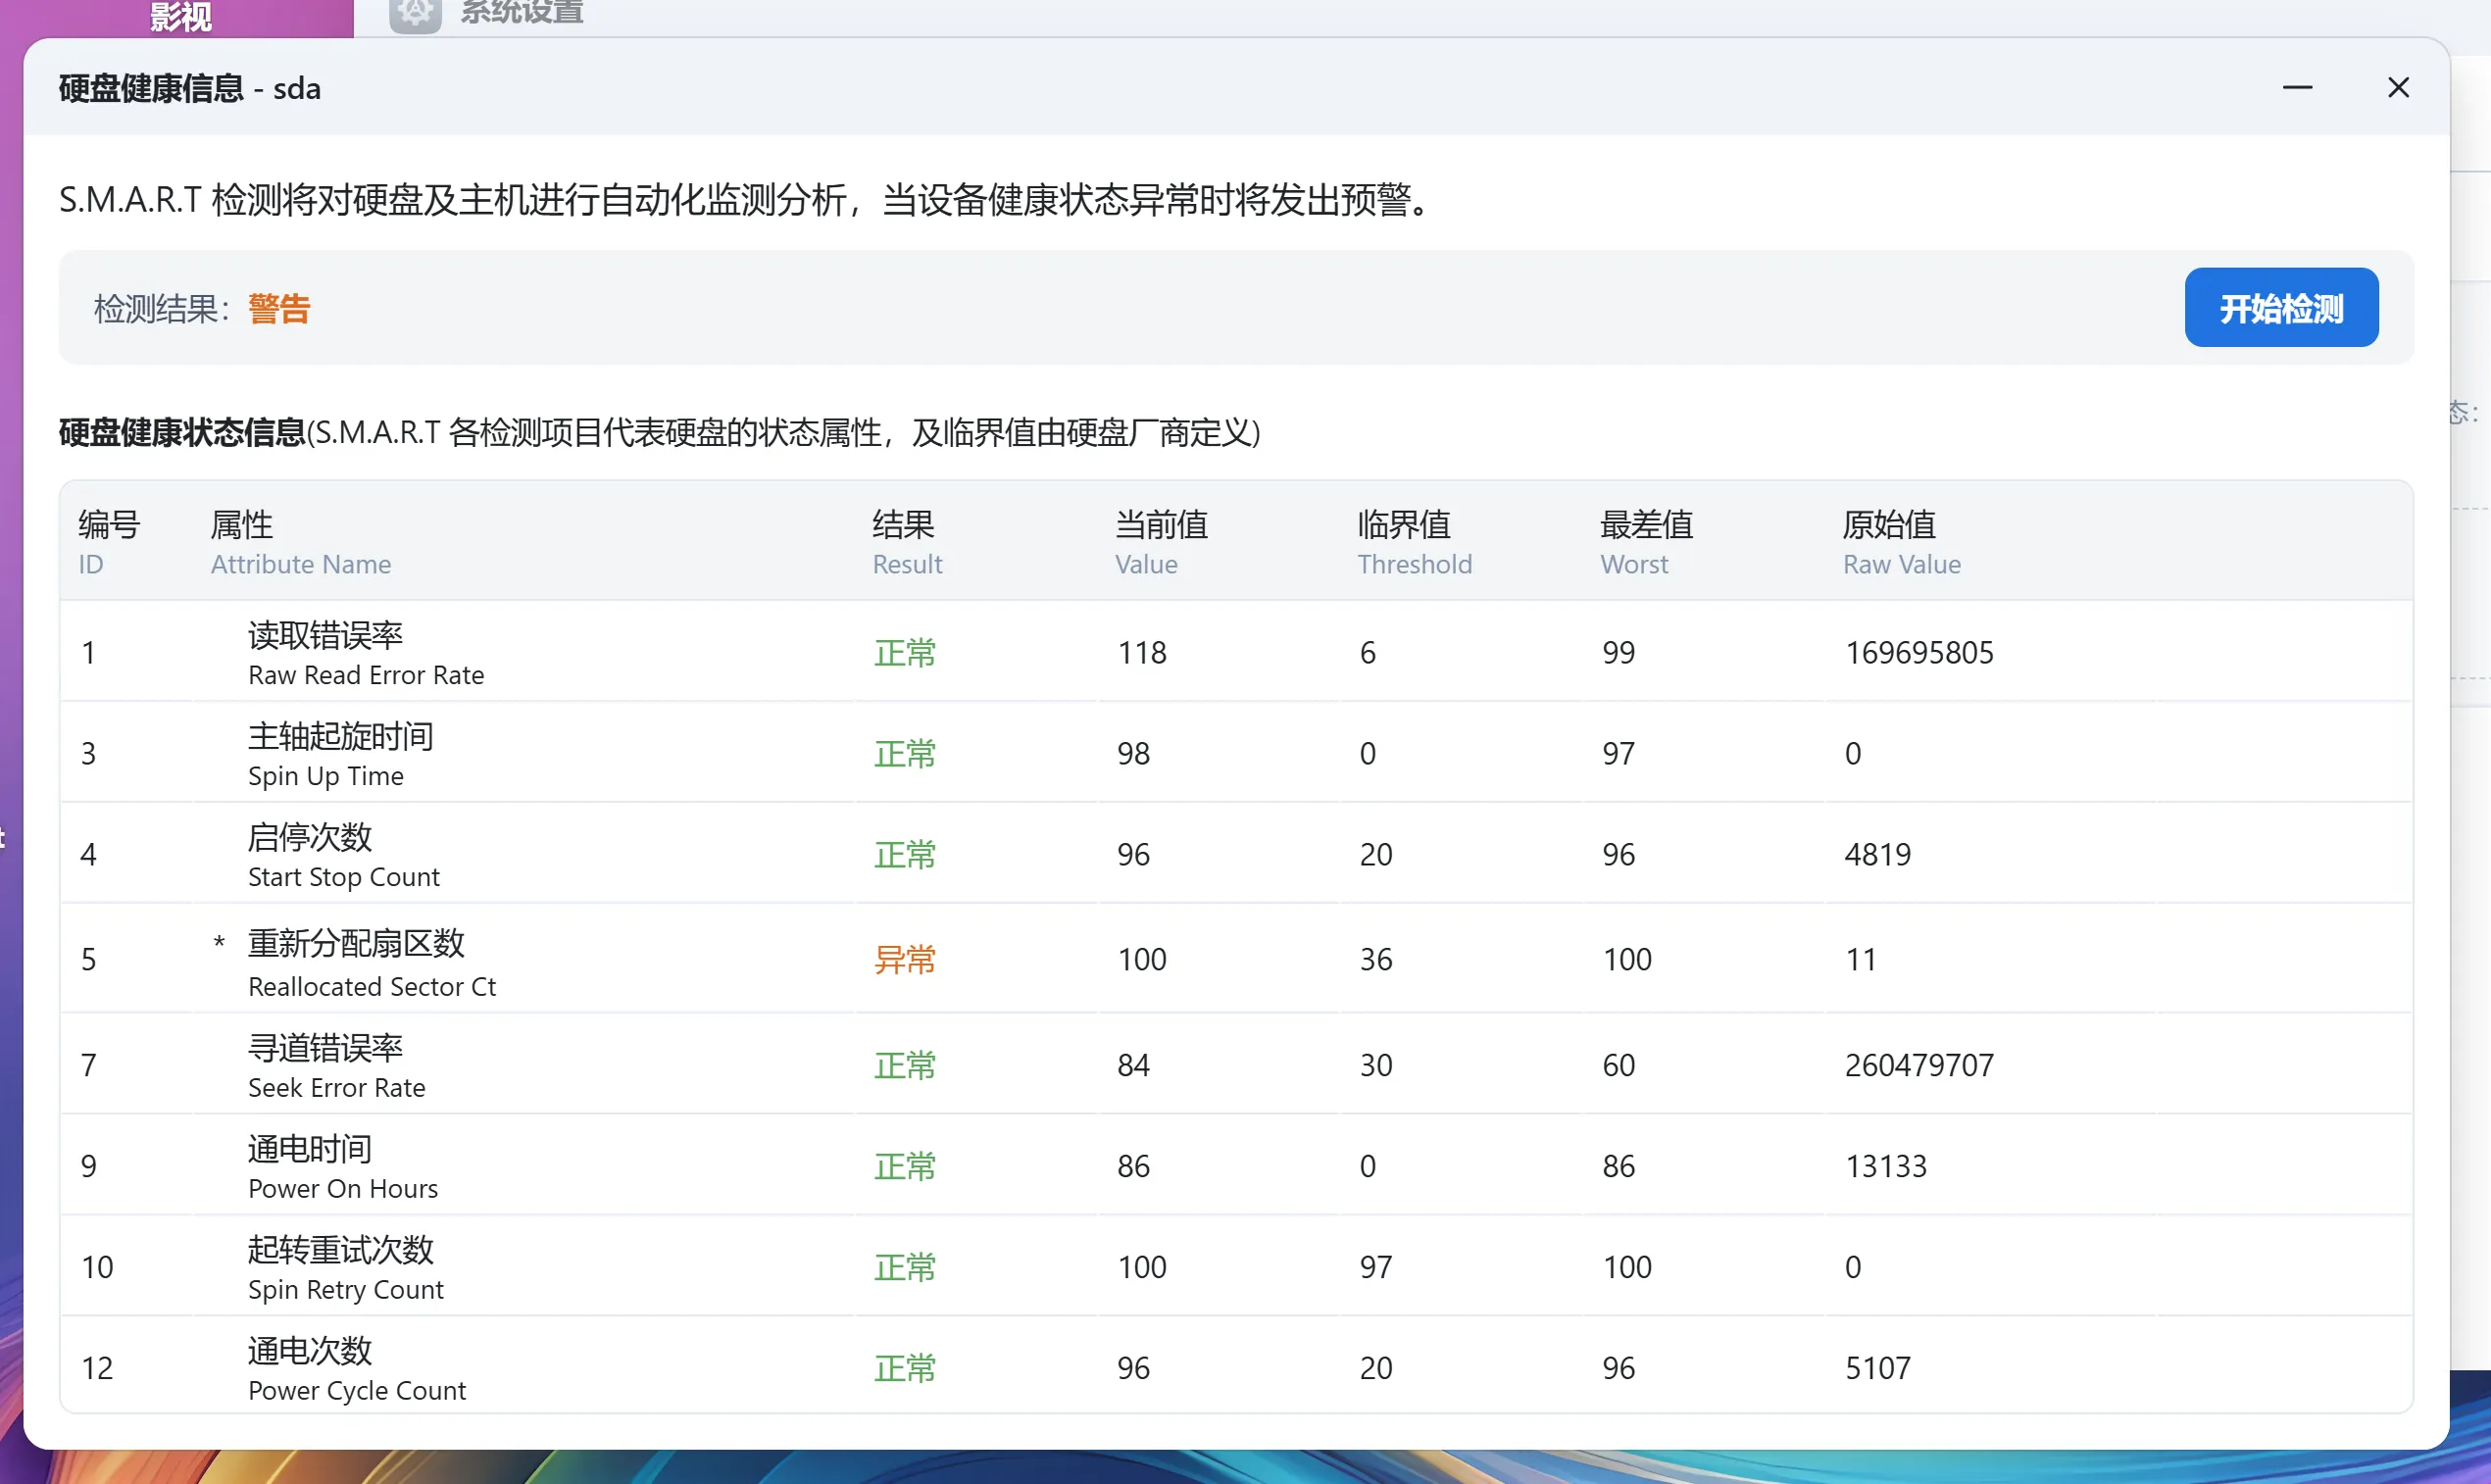Click the 警告 detection result text

point(279,308)
